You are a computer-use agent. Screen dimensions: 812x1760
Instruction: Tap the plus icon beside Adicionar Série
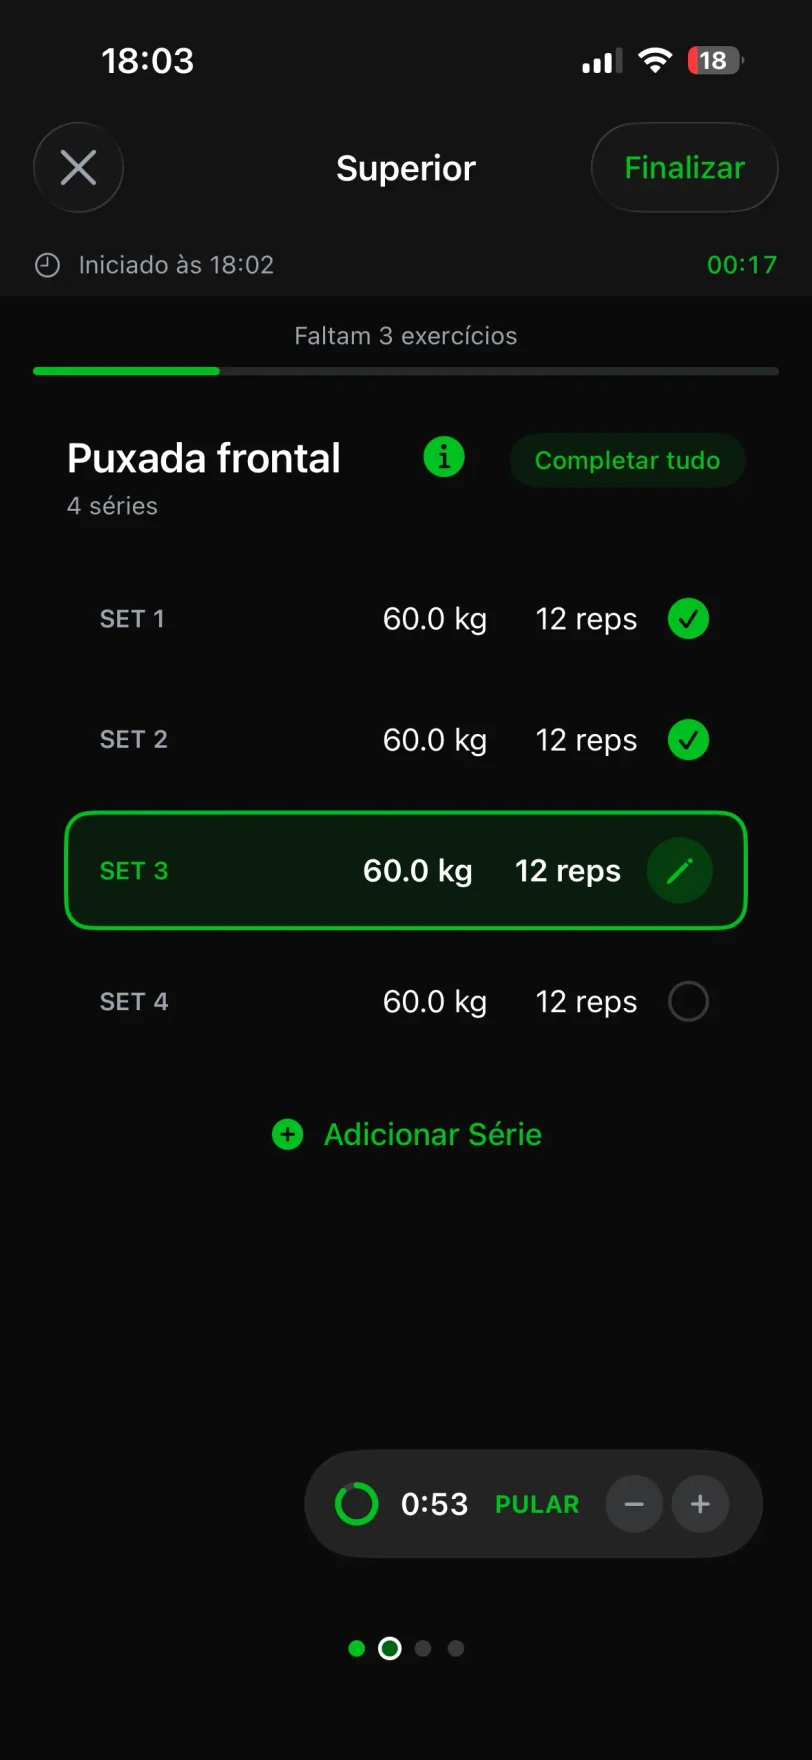coord(287,1134)
